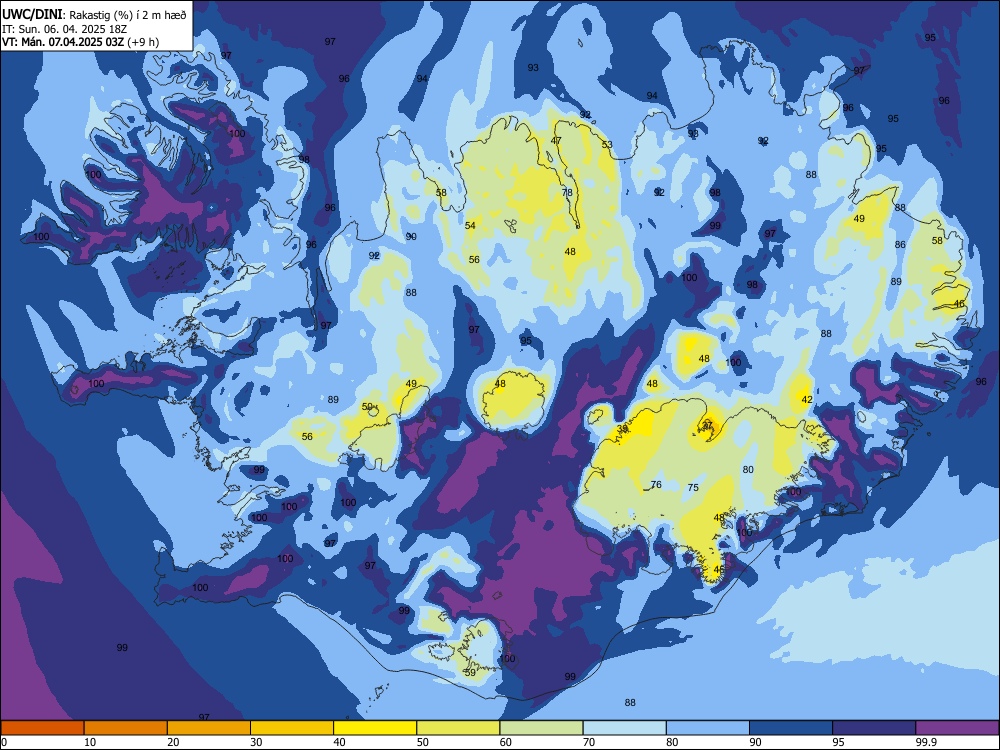Click the 90–95 medium blue legend swatch
The height and width of the screenshot is (750, 1000).
(791, 728)
